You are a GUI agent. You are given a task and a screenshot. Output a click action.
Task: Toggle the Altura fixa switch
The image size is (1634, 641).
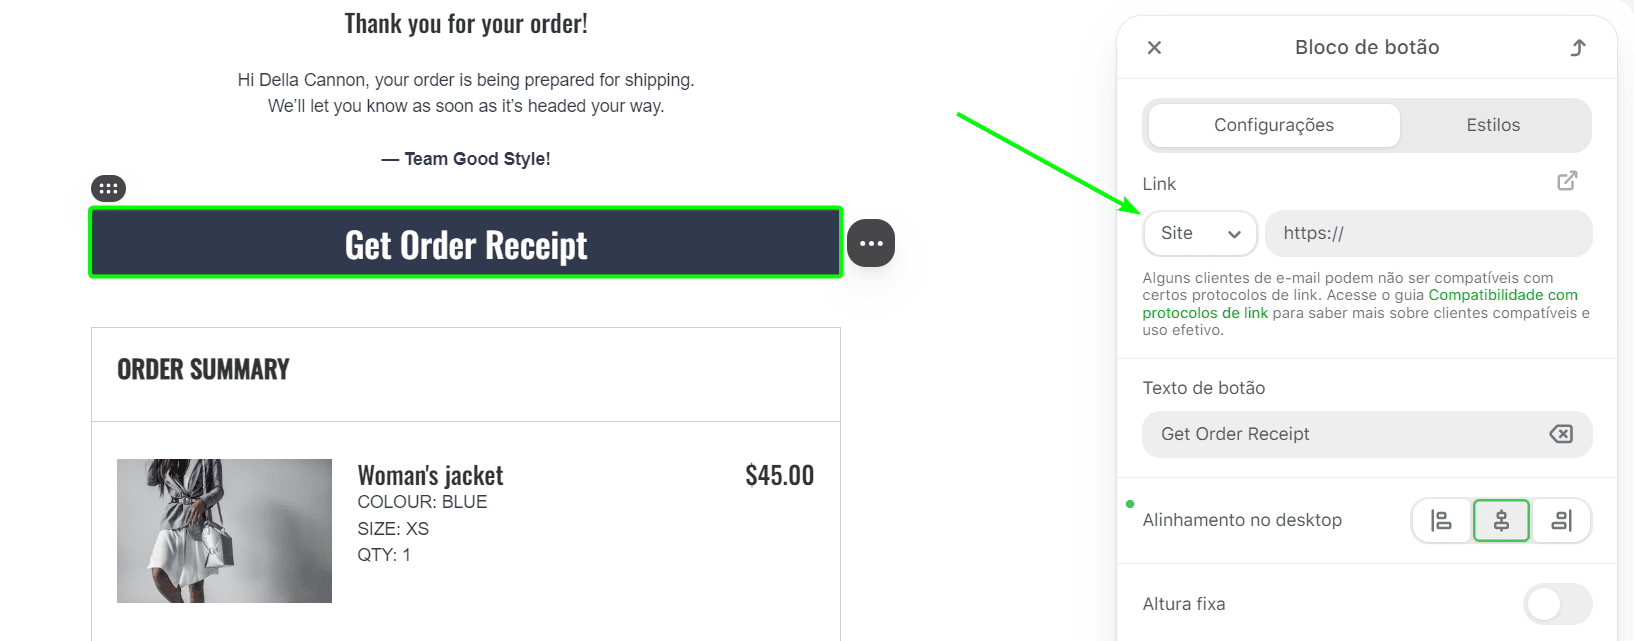[1557, 604]
